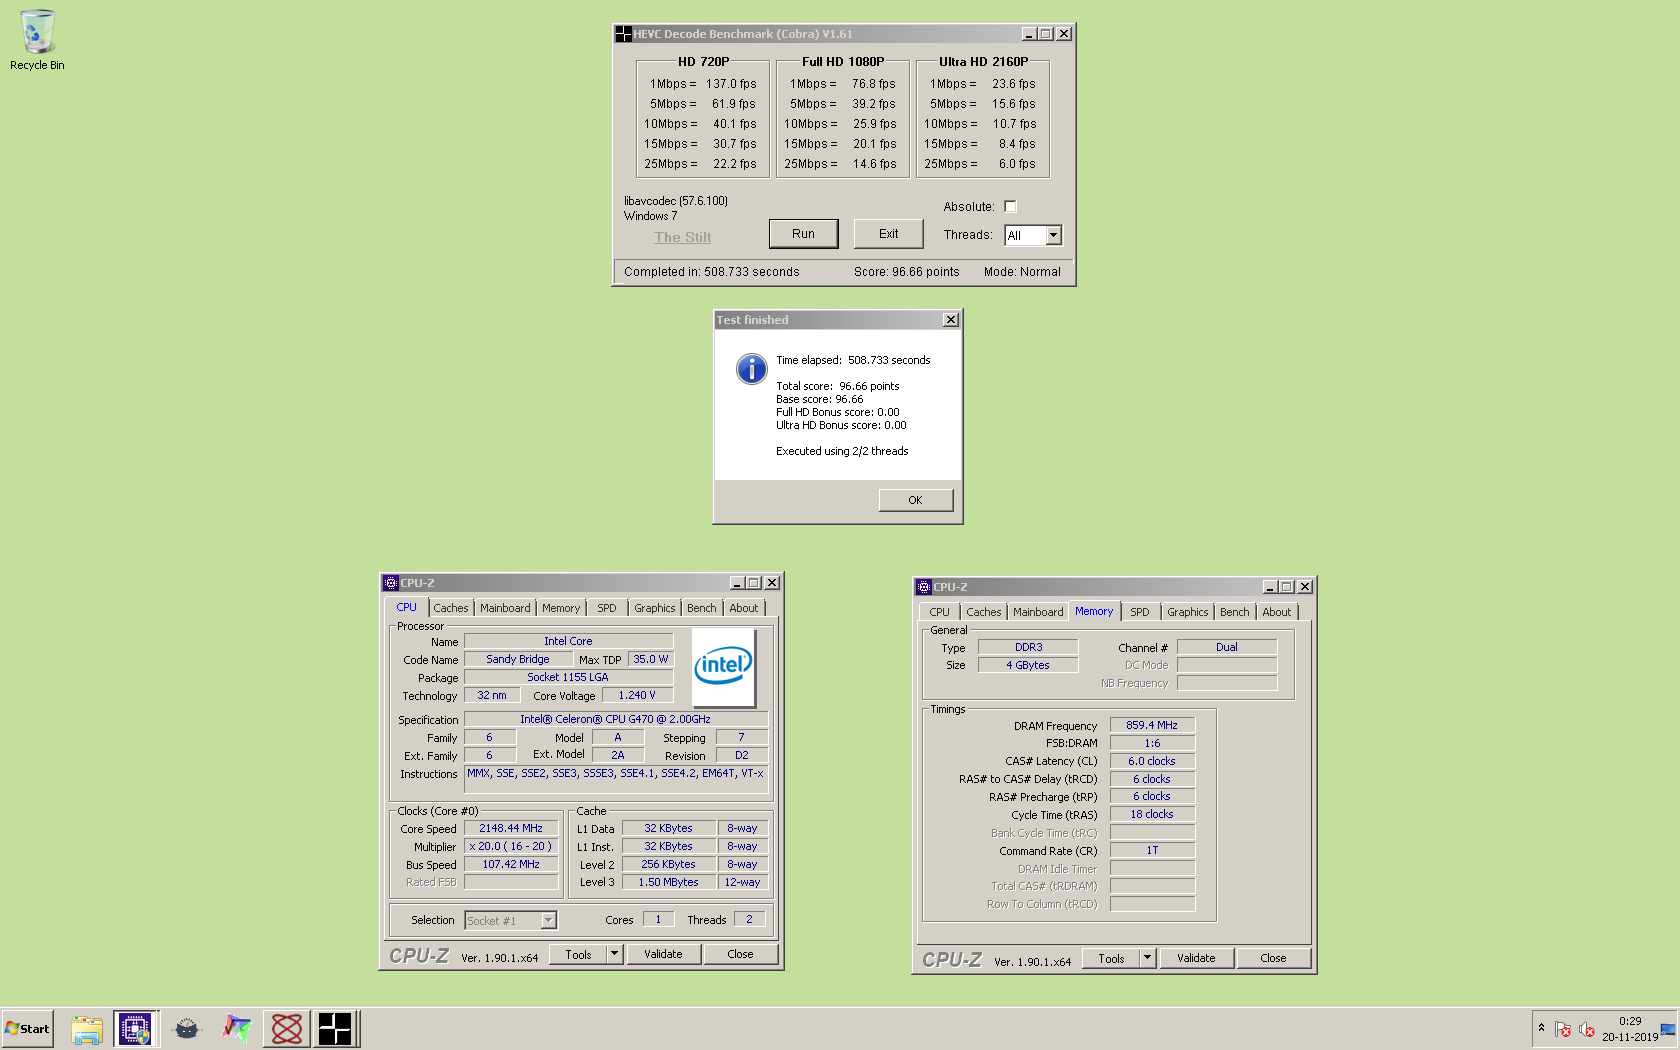Click Tools button in left CPU-Z window

pos(579,954)
